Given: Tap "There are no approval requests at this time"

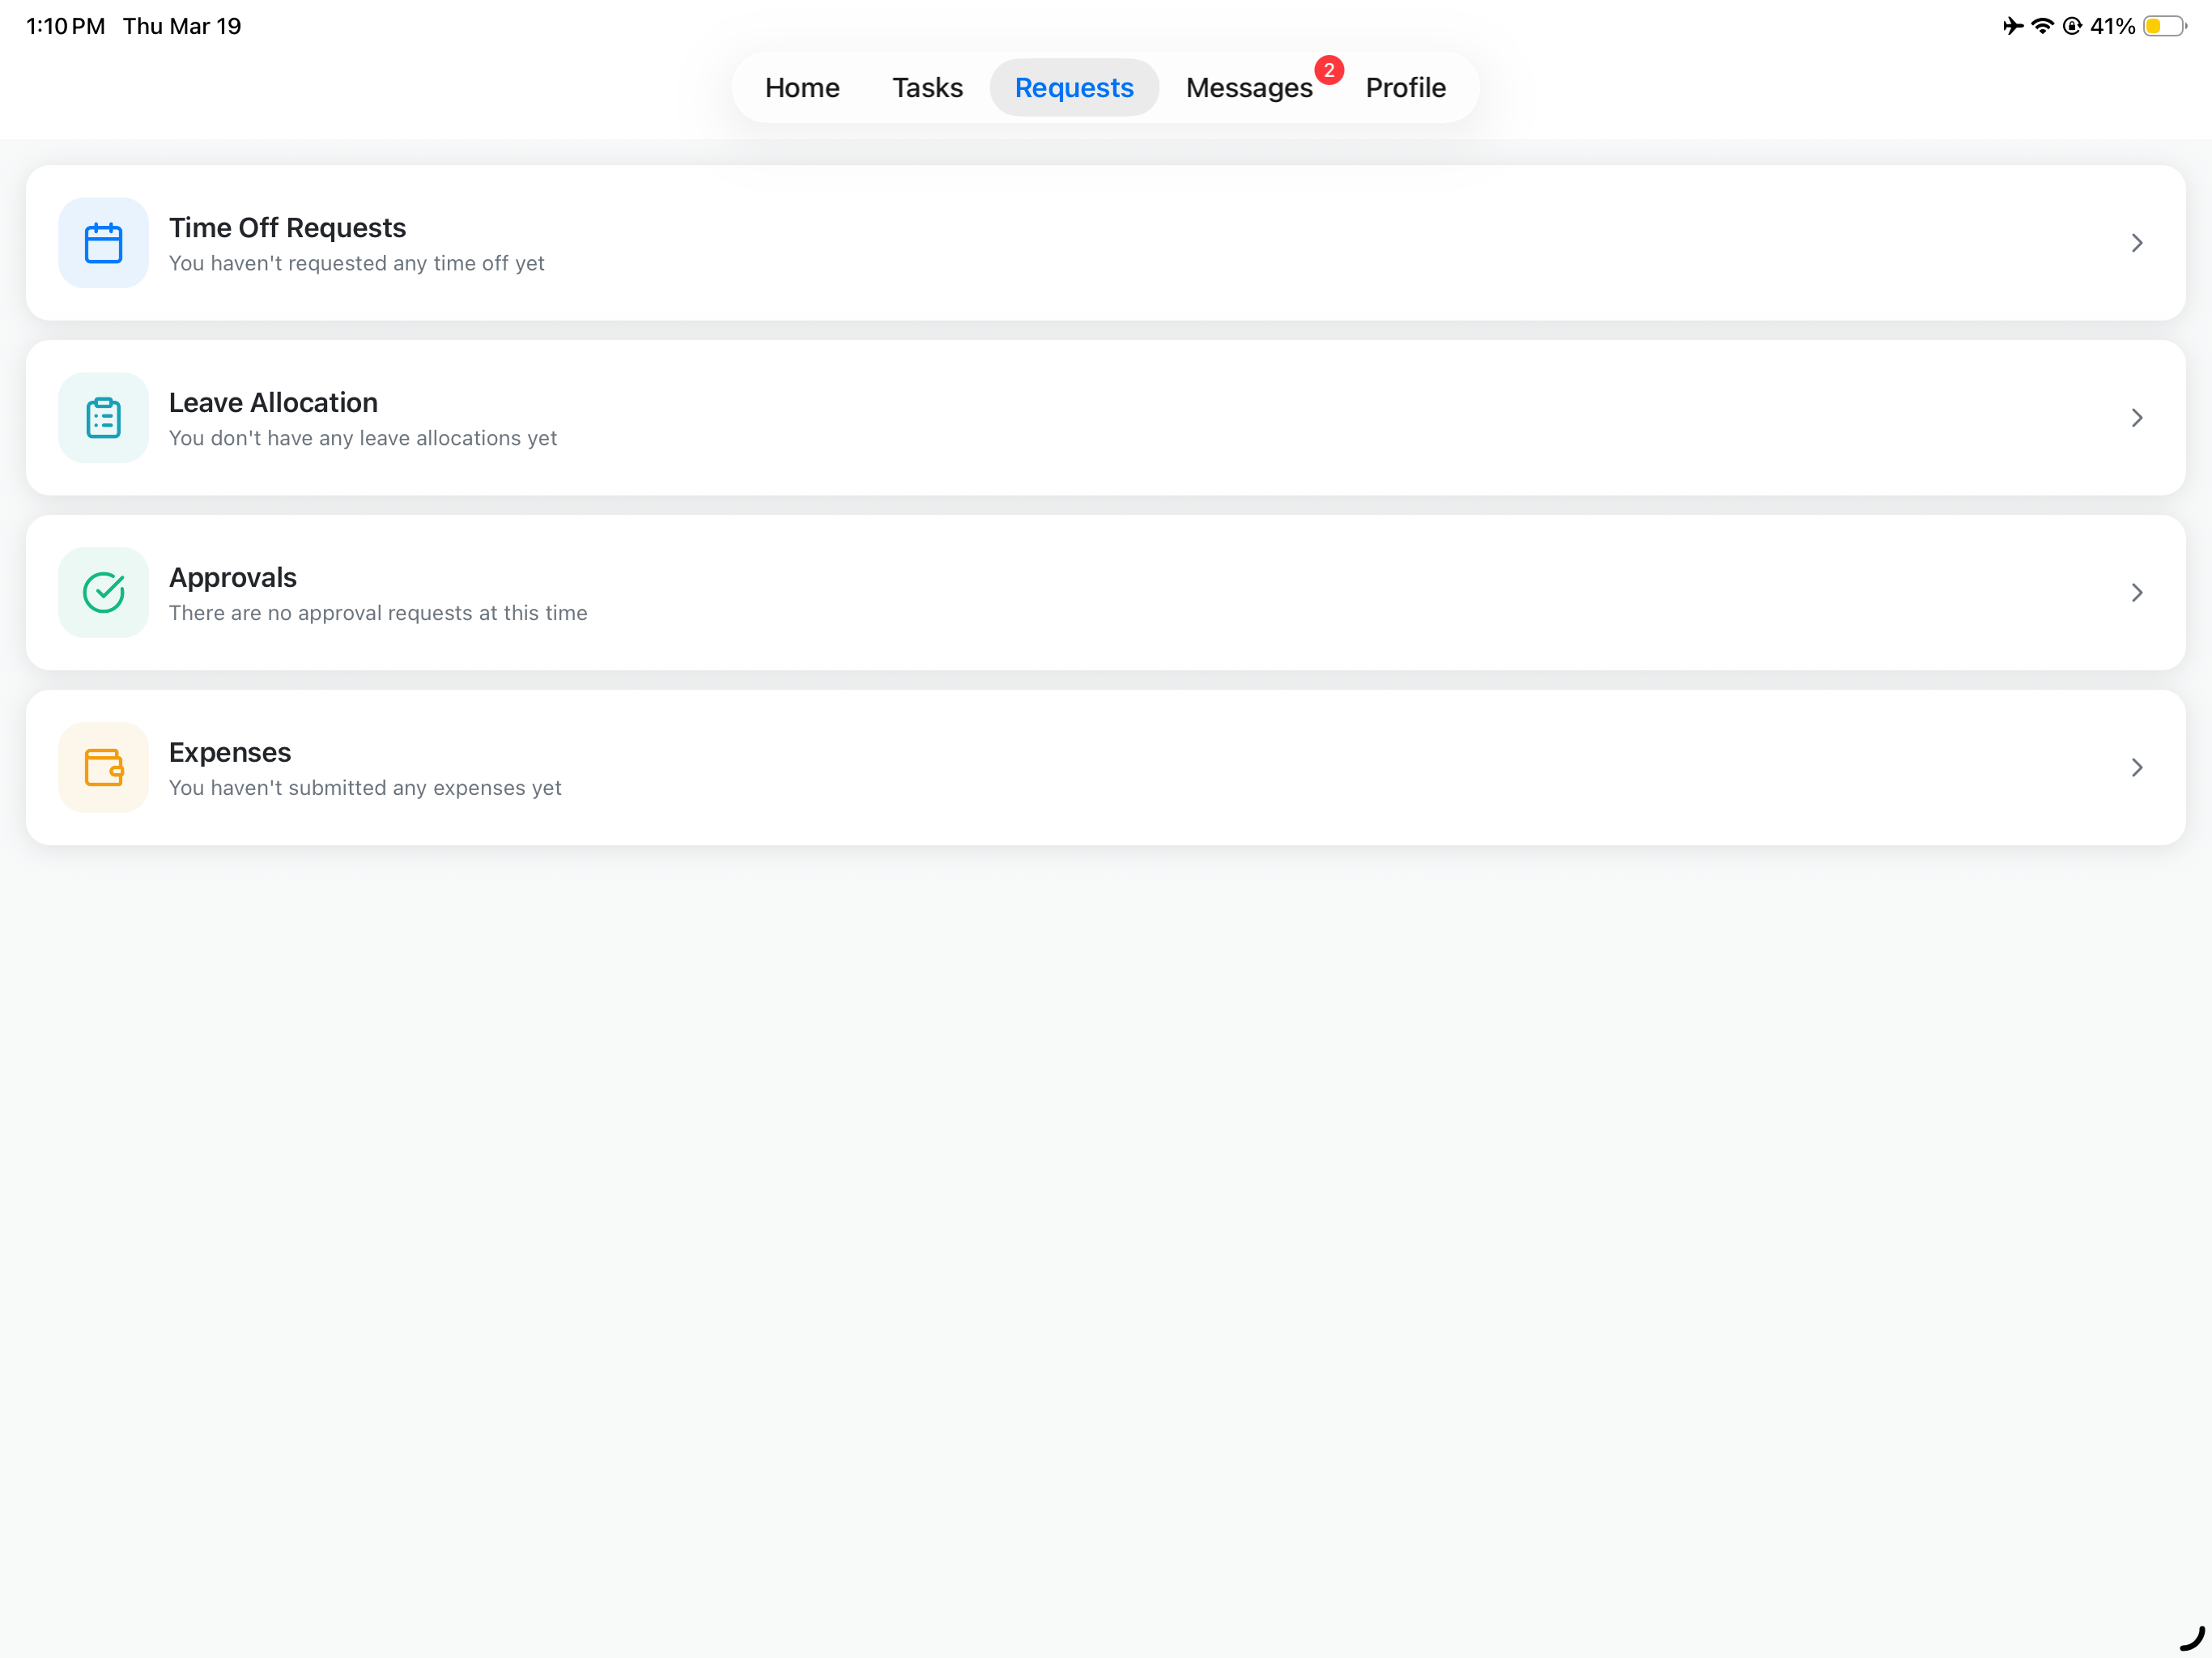Looking at the screenshot, I should (x=378, y=613).
